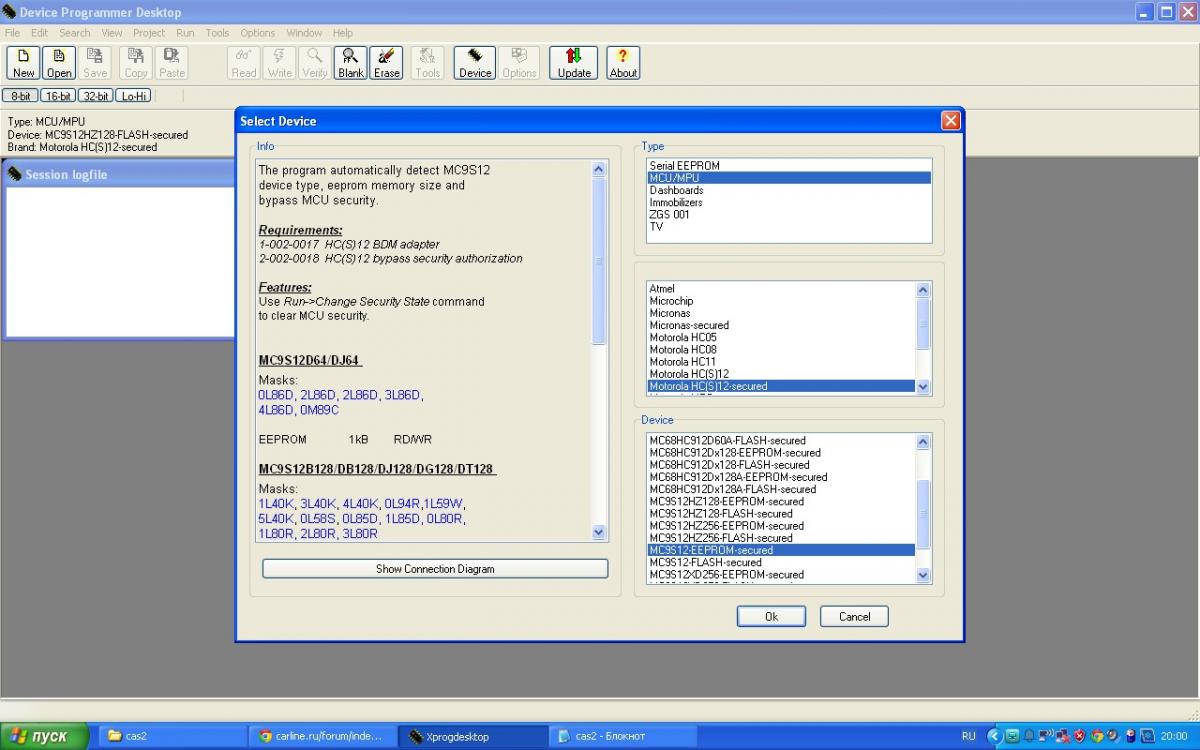Screen dimensions: 1200x750
Task: Open the Tools menu
Action: click(217, 33)
